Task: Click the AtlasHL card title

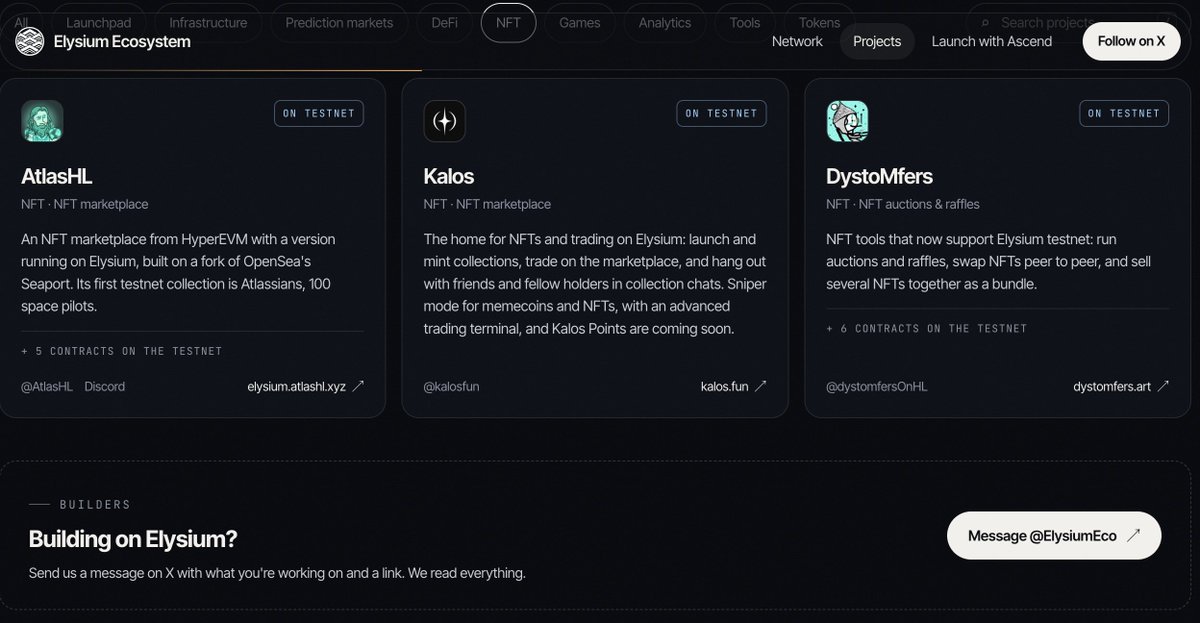Action: coord(57,176)
